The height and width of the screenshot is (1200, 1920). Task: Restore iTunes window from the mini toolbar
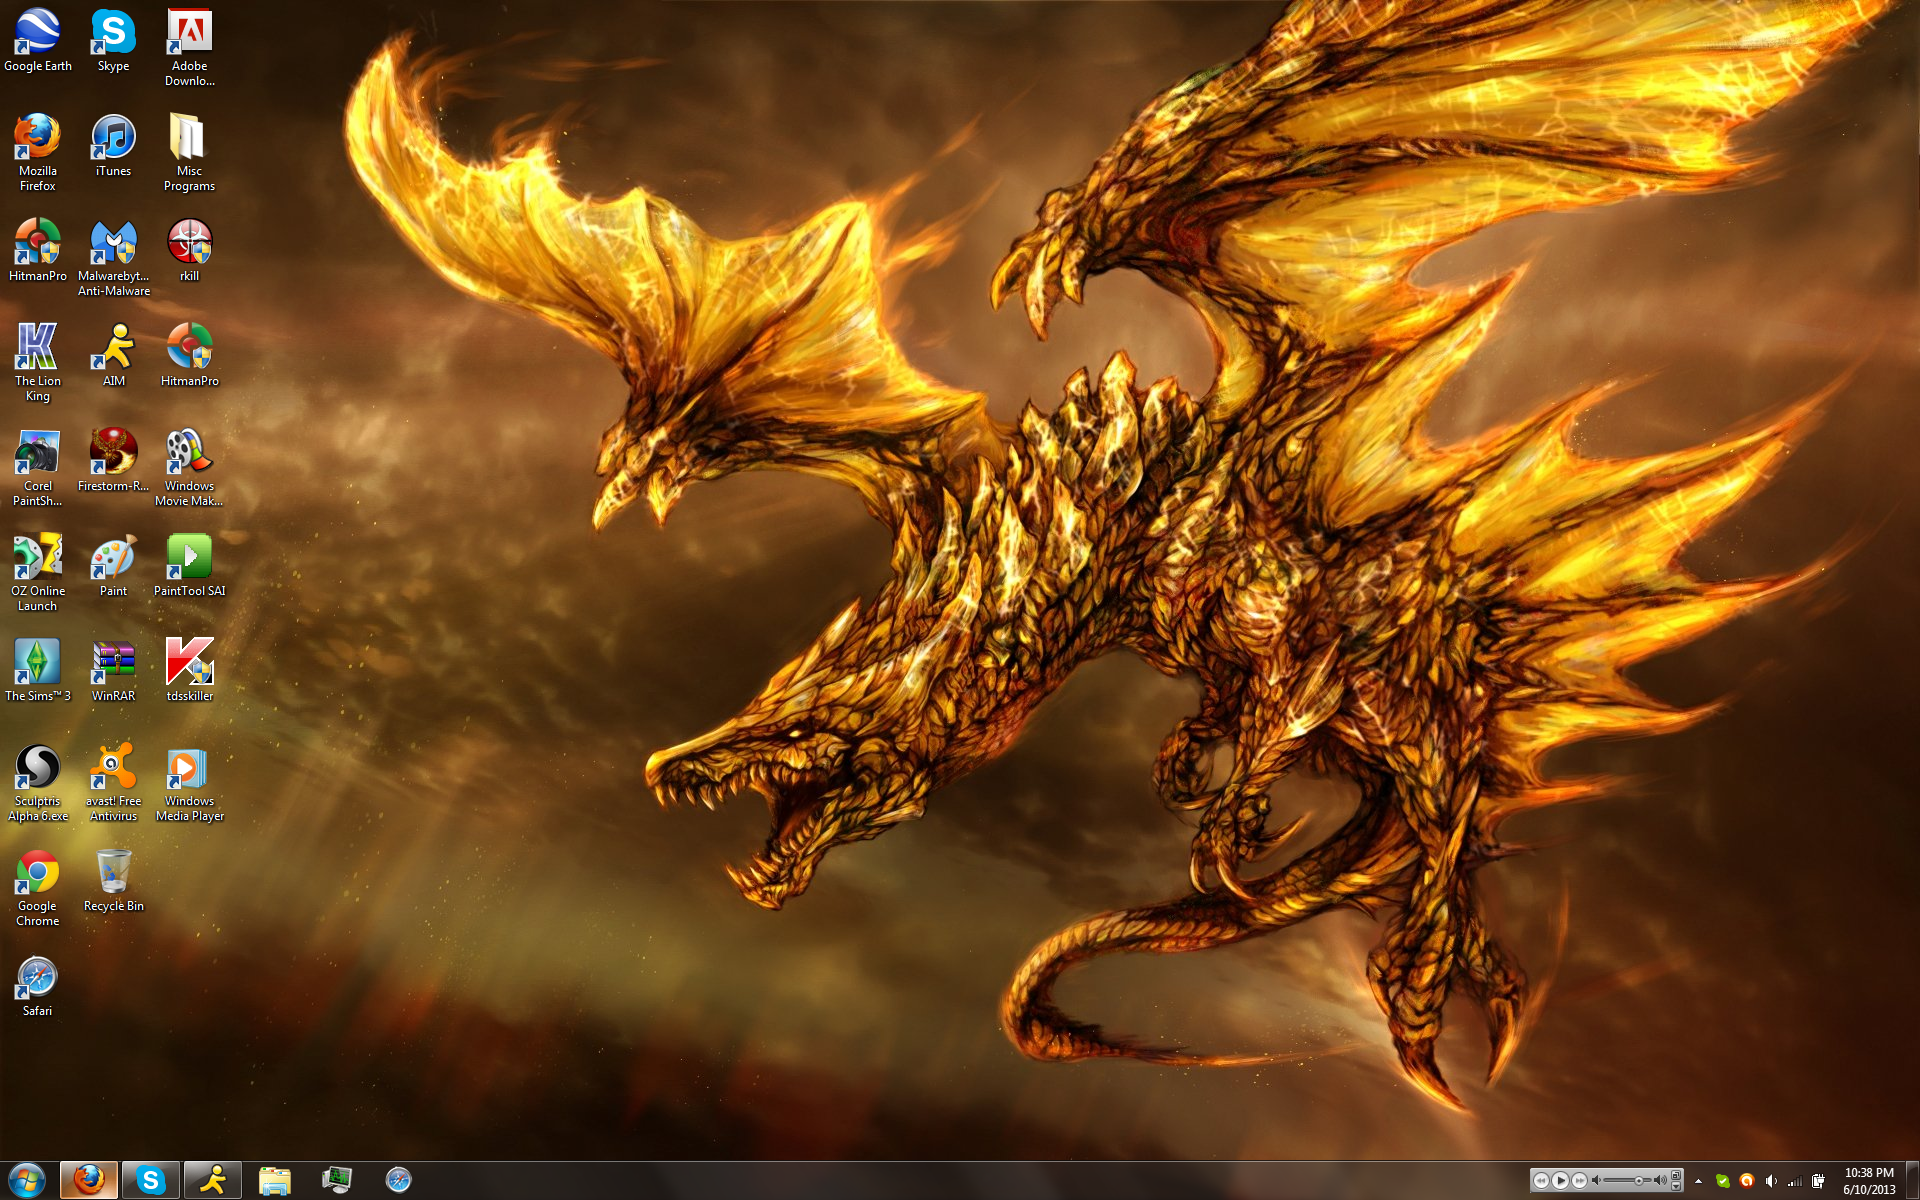pyautogui.click(x=1676, y=1175)
